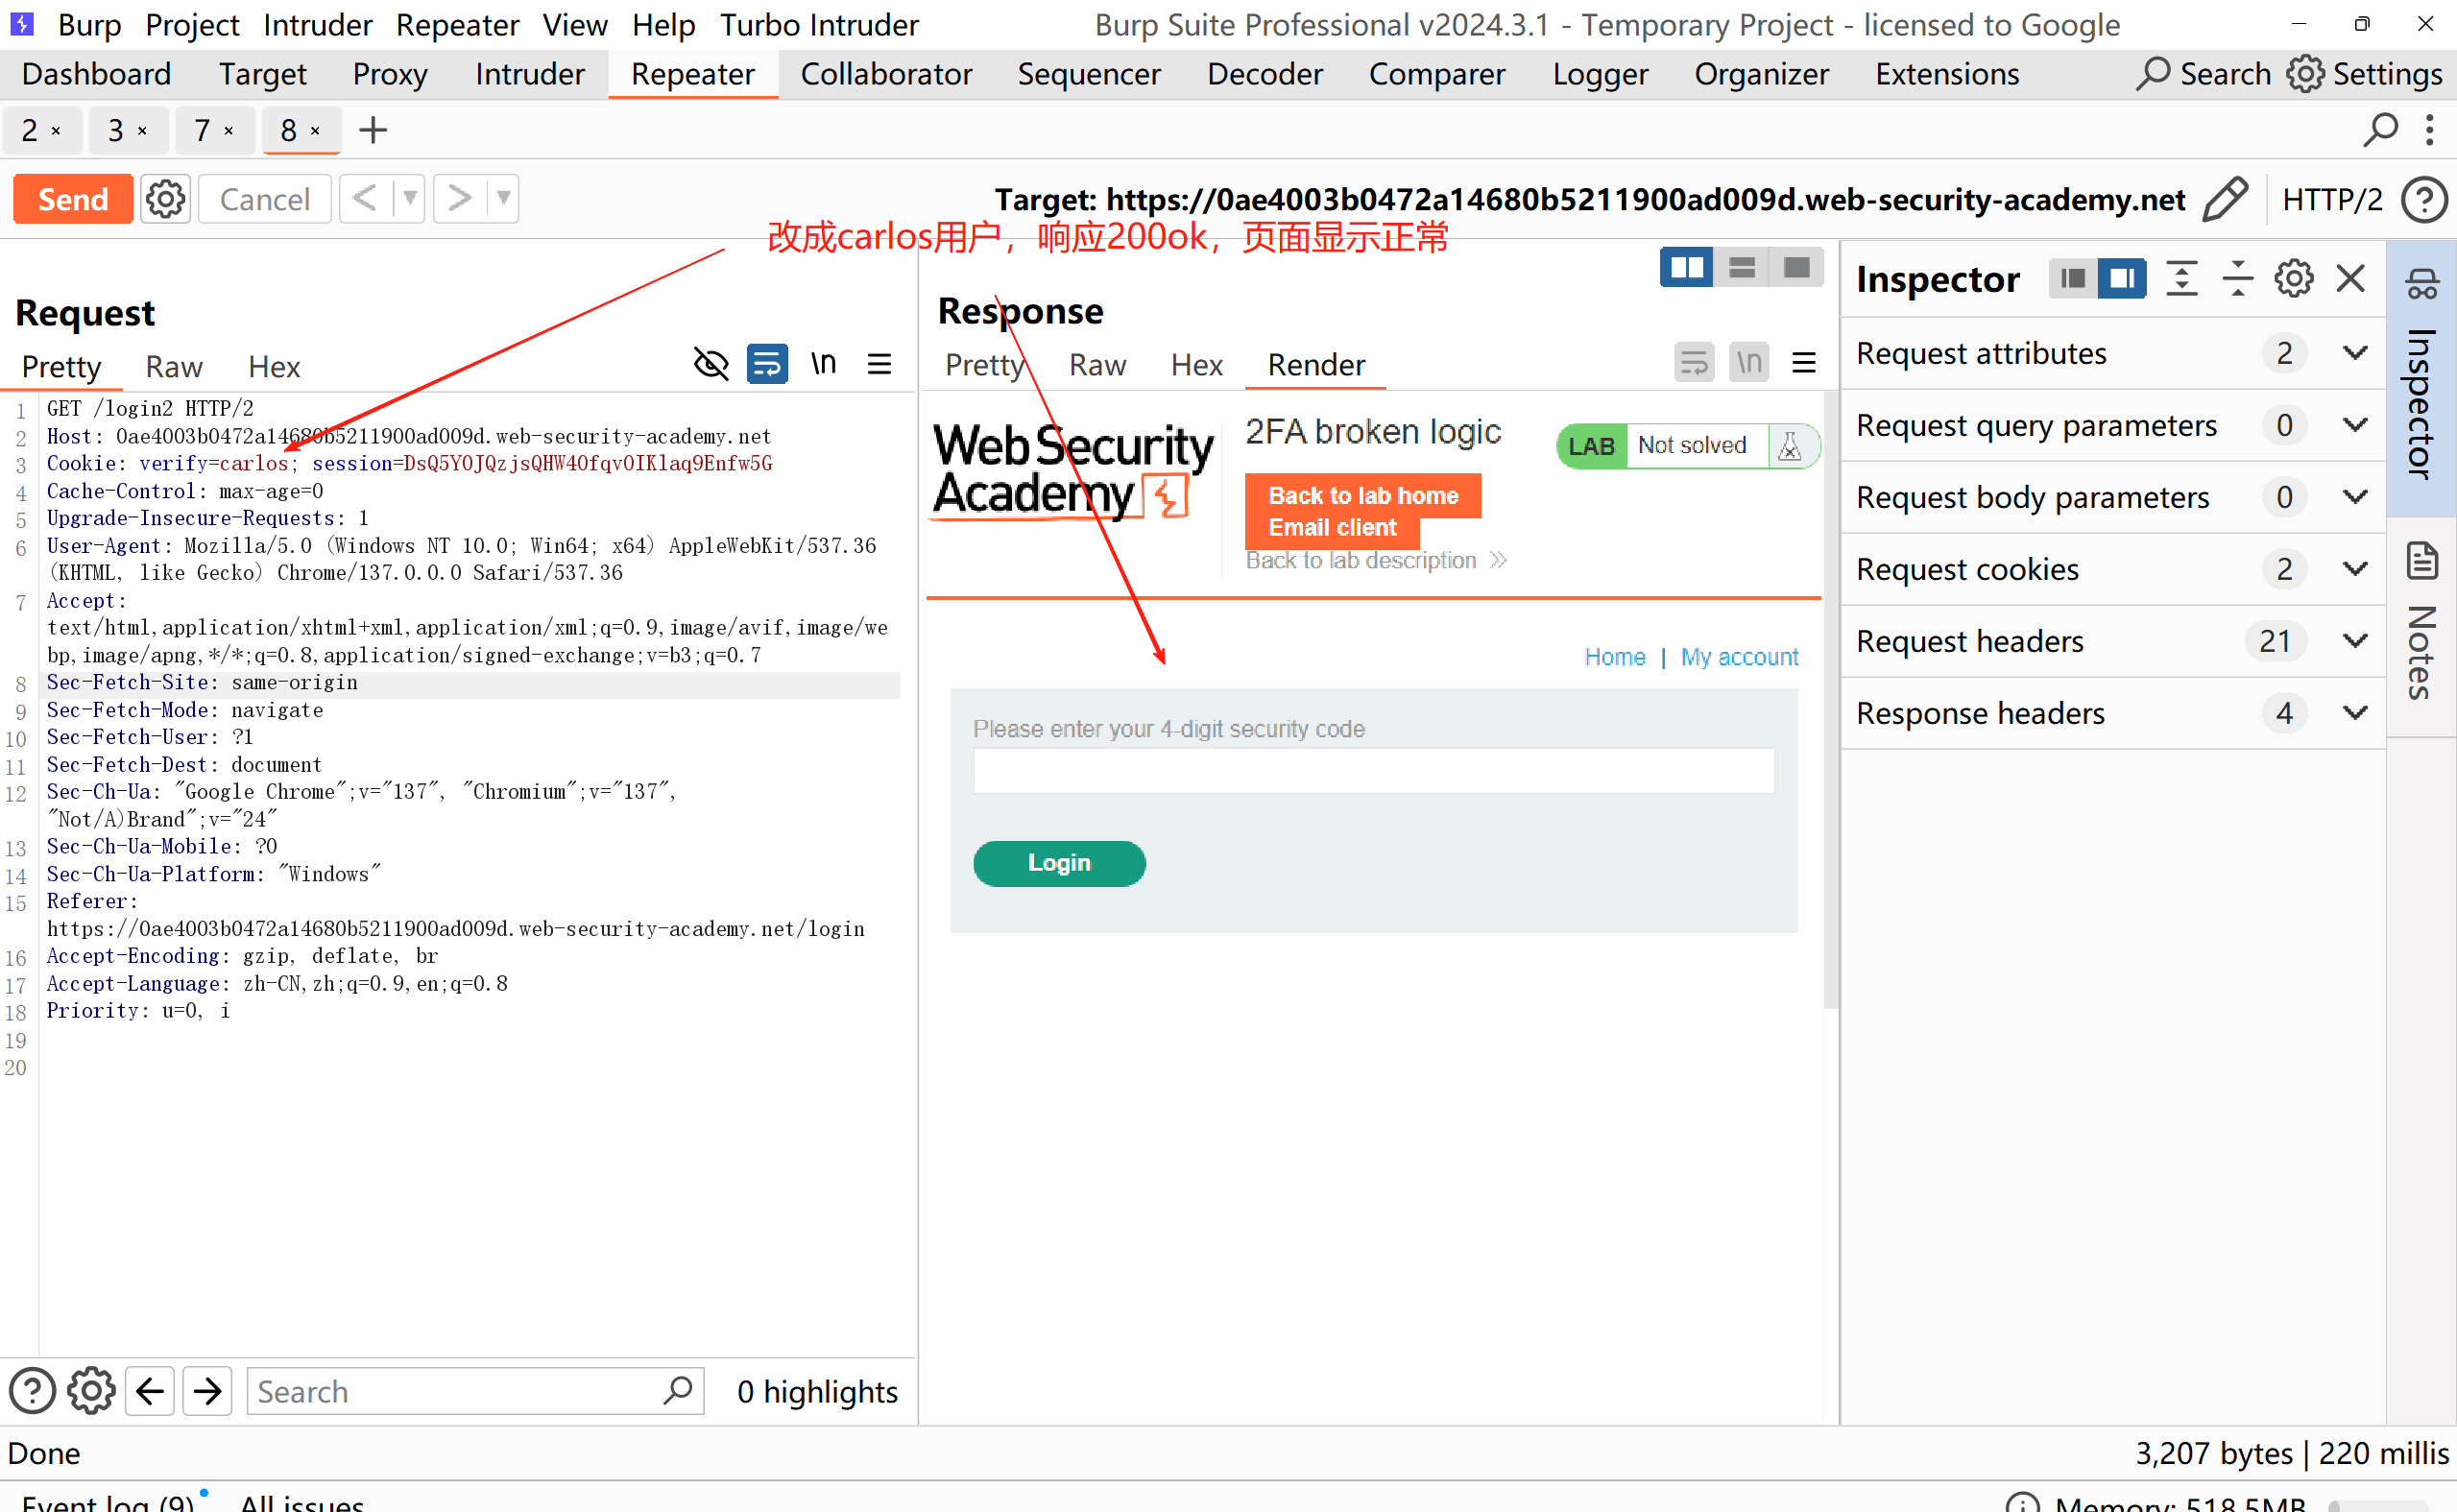The height and width of the screenshot is (1512, 2457).
Task: Open Notes side panel
Action: (2421, 625)
